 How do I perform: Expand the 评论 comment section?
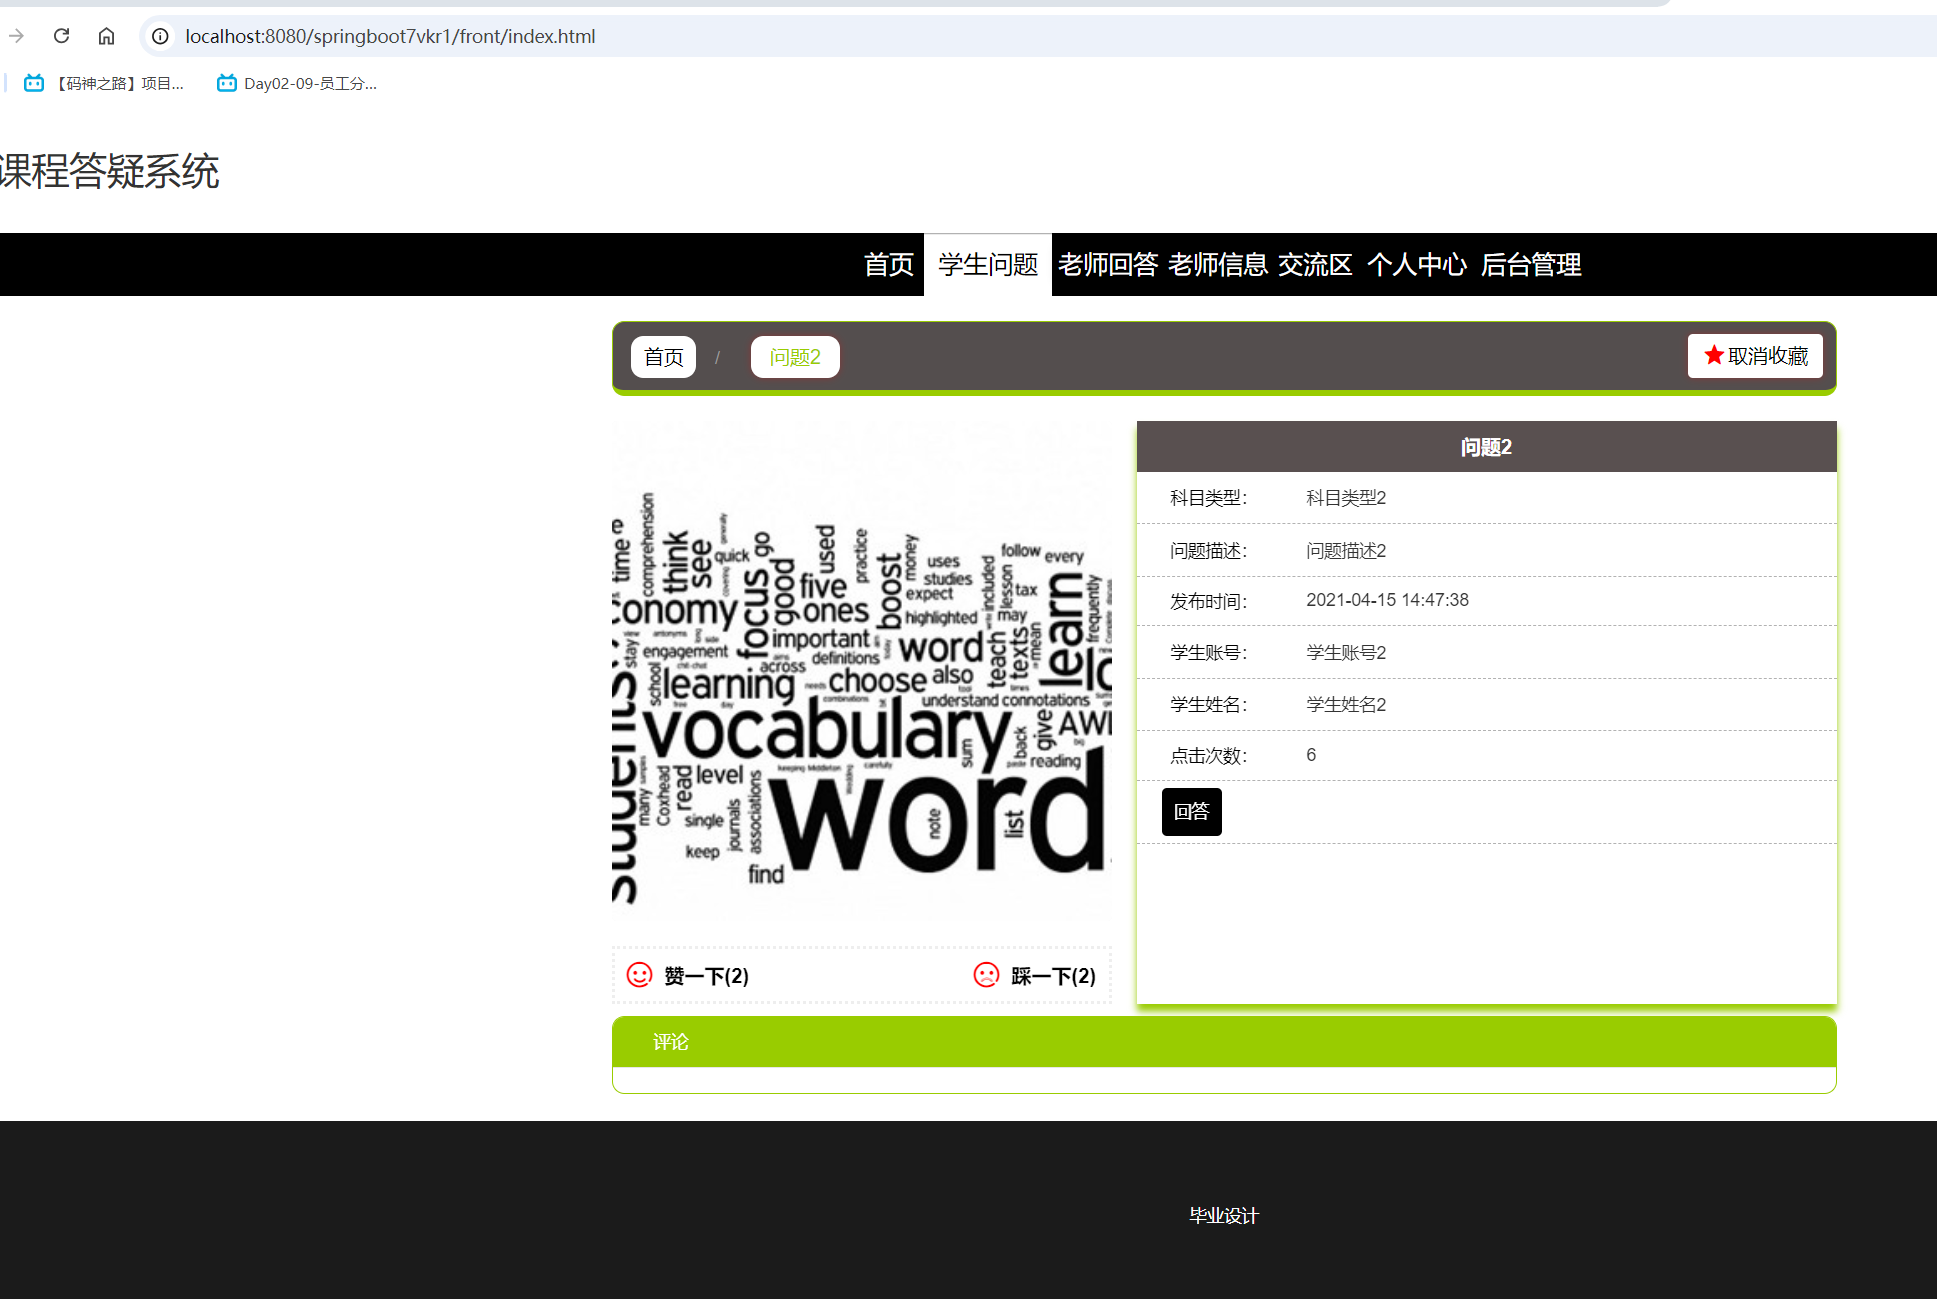(671, 1041)
